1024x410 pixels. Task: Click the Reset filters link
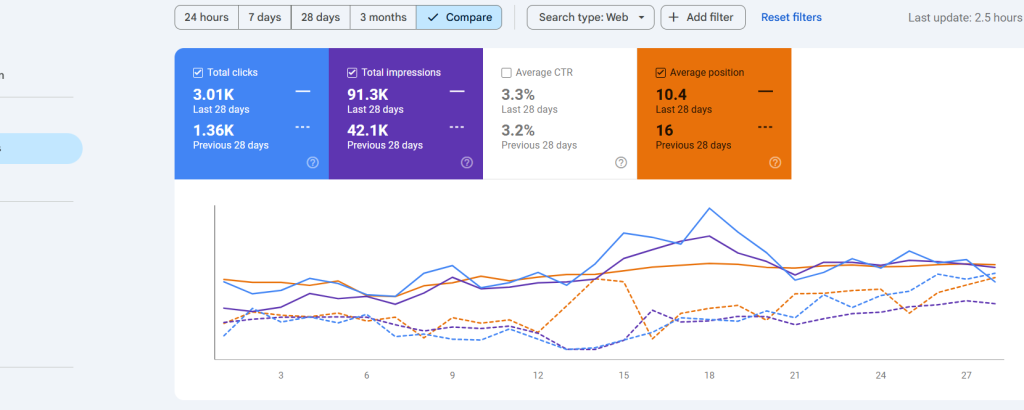click(791, 17)
